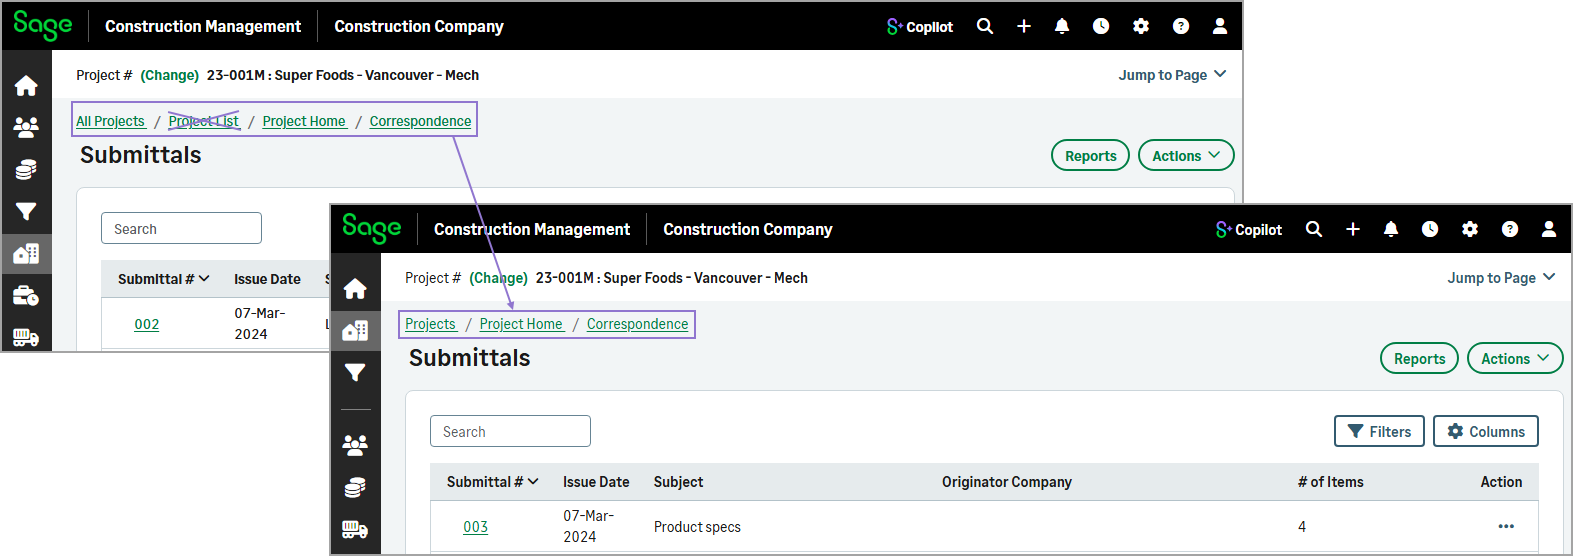The height and width of the screenshot is (556, 1573).
Task: Click the Sage logo in front window
Action: point(371,229)
